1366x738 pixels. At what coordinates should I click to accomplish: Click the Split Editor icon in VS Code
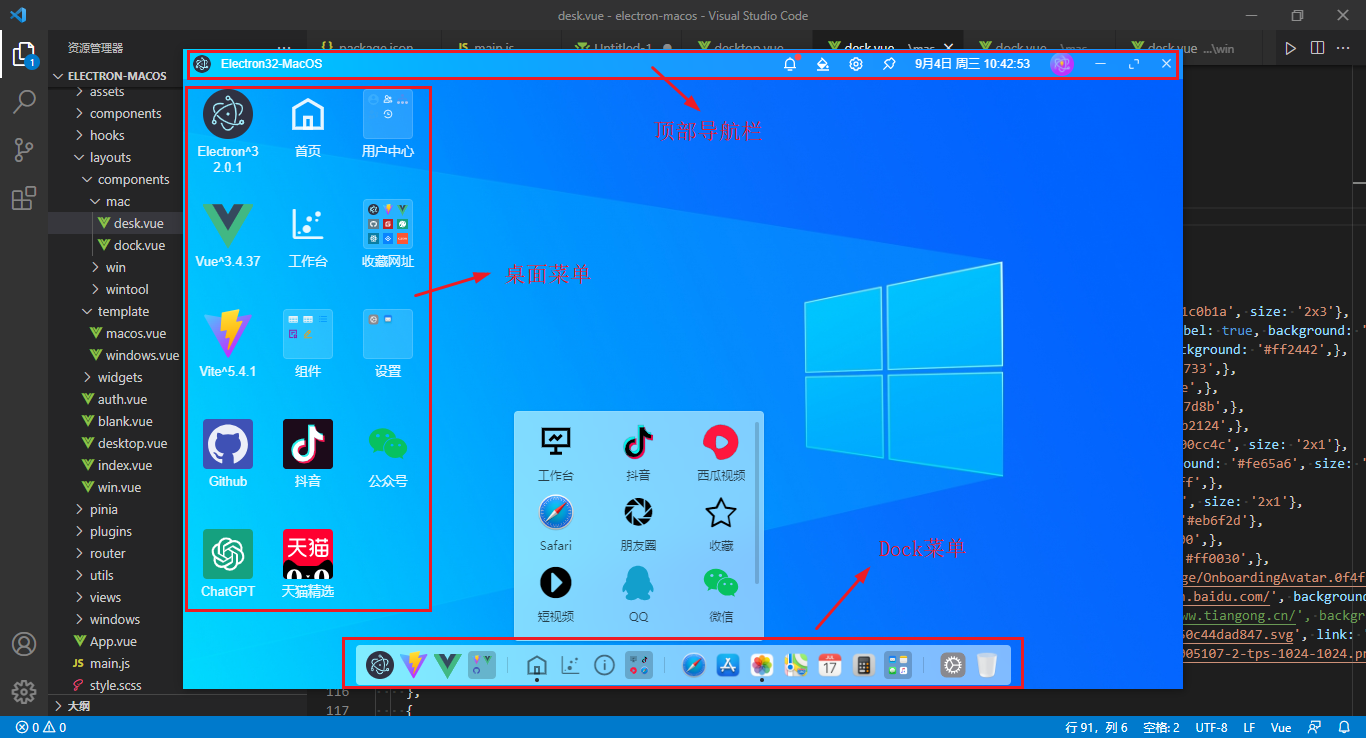(1318, 47)
